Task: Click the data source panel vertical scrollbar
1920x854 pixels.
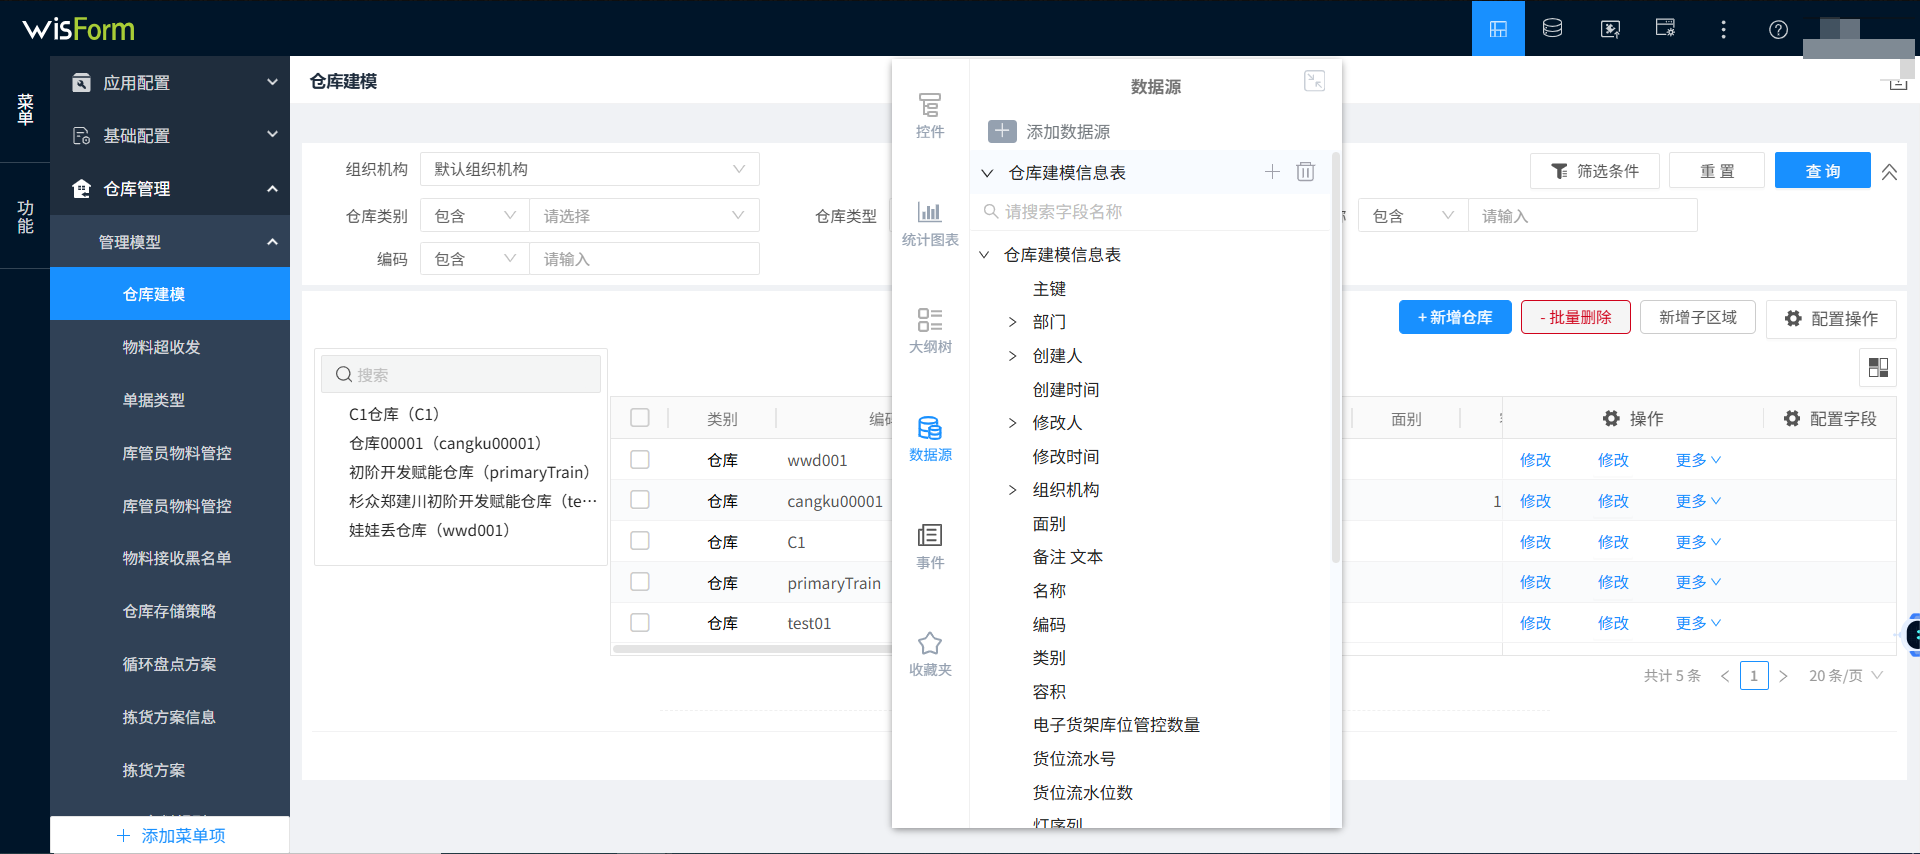Action: point(1336,357)
